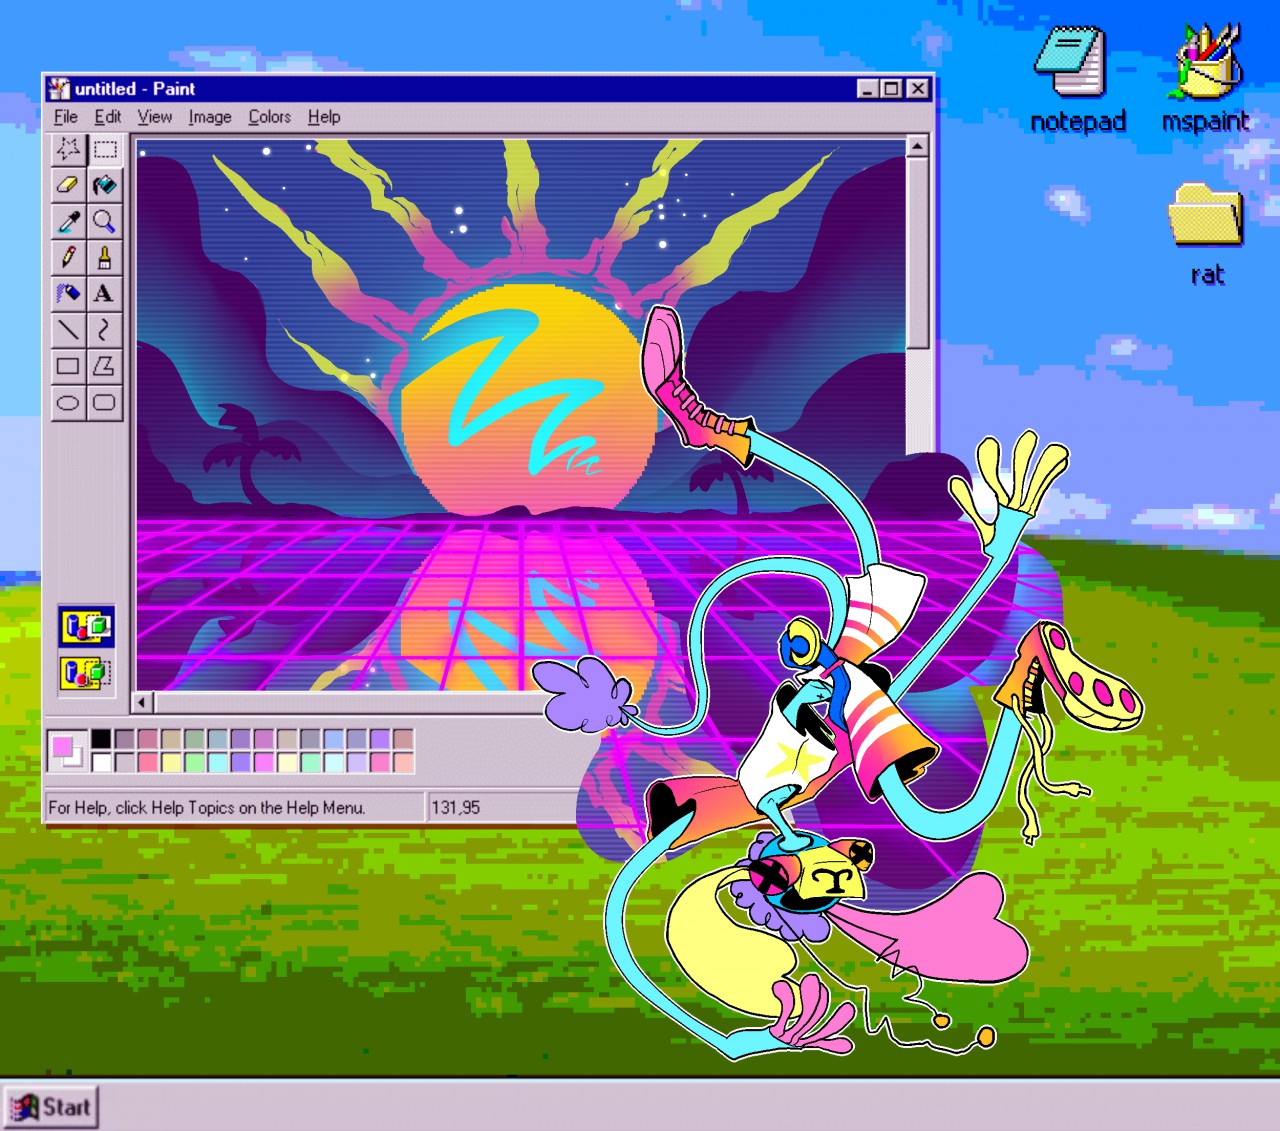
Task: Open the Colors menu
Action: click(x=270, y=117)
